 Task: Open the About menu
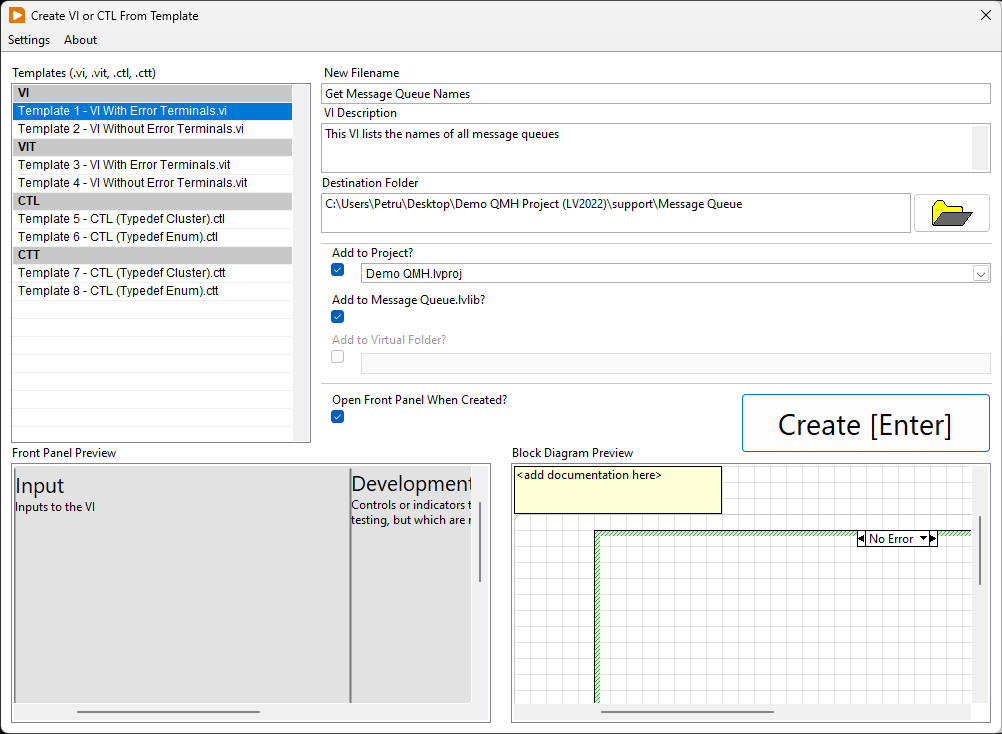[x=80, y=40]
